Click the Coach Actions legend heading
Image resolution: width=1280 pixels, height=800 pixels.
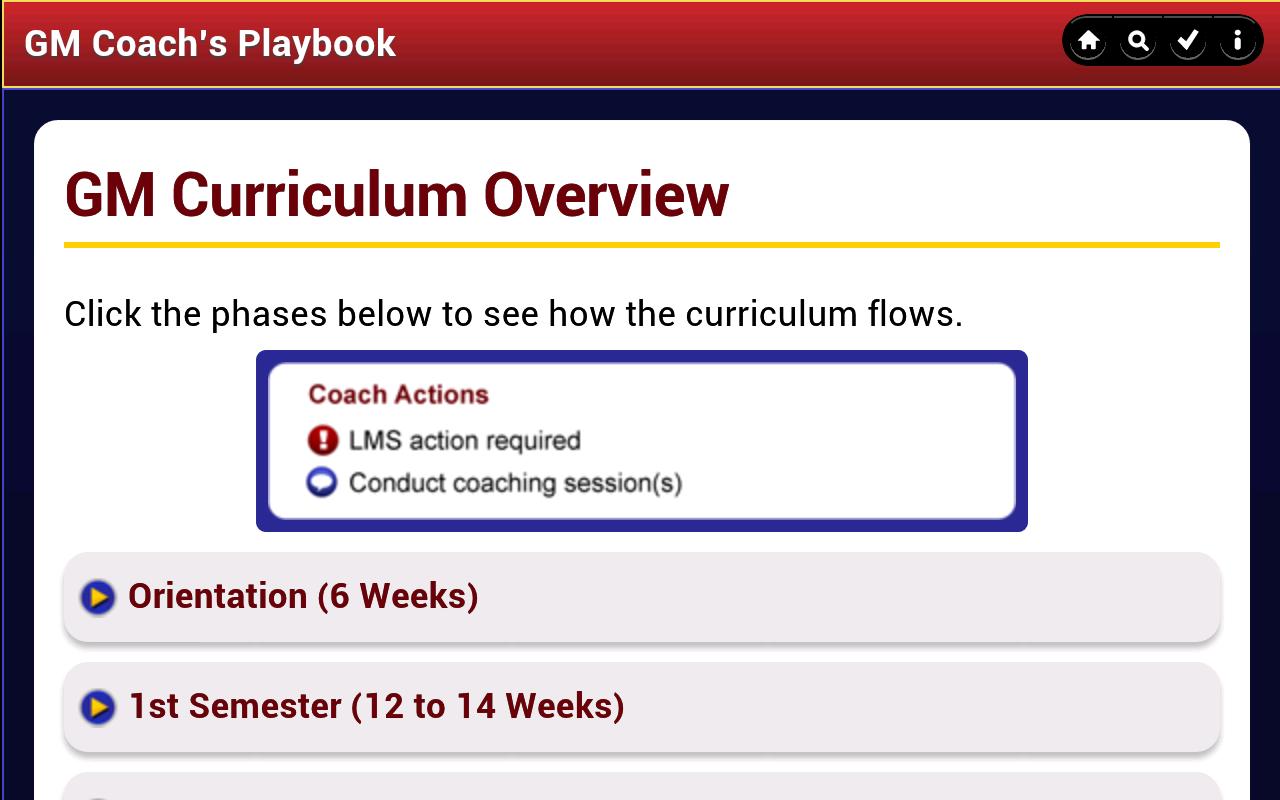(x=398, y=395)
